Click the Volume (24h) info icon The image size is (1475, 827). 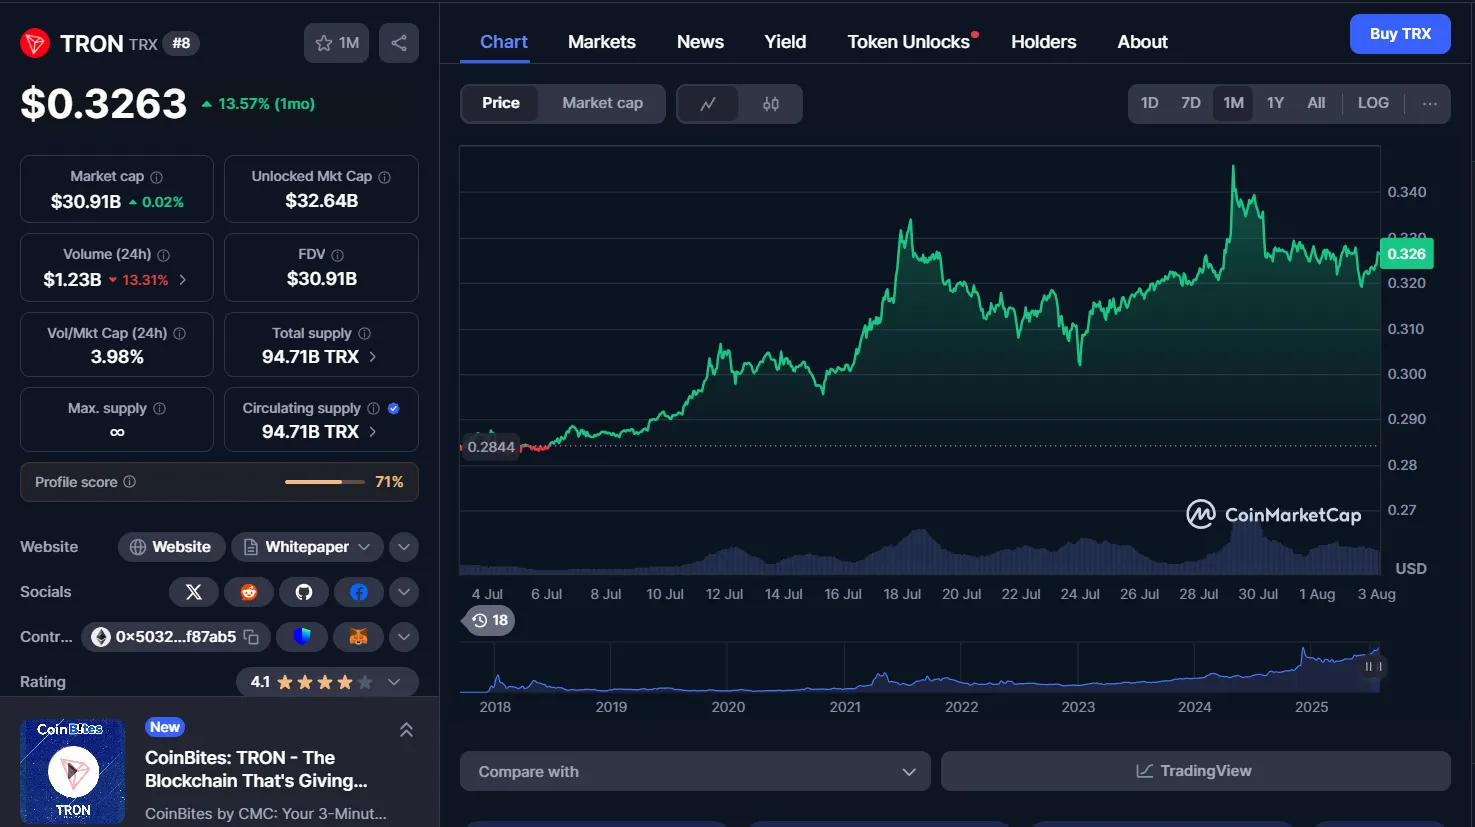[x=164, y=255]
